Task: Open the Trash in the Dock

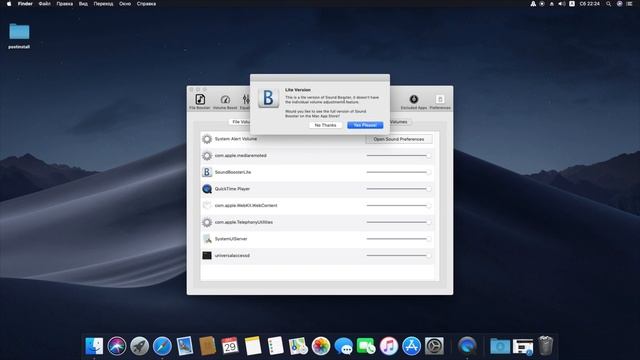Action: [x=546, y=346]
